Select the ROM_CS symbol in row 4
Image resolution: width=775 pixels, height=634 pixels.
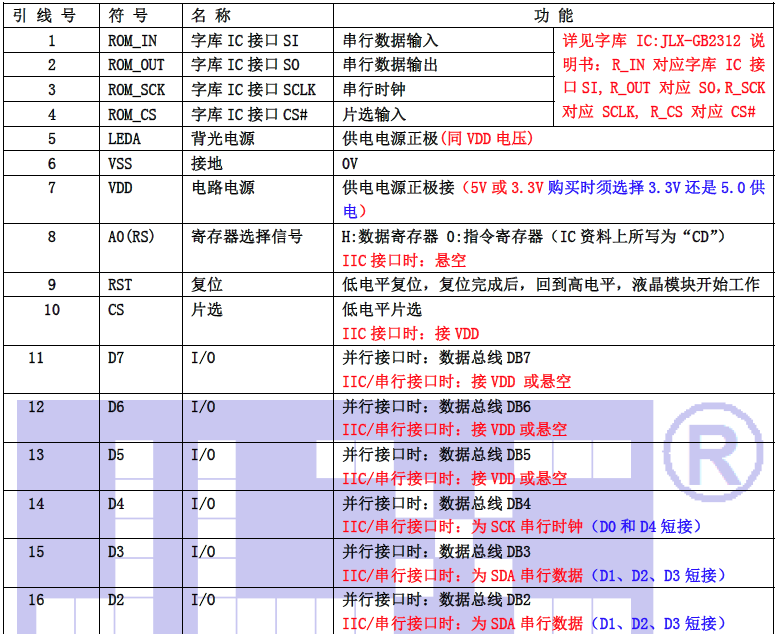132,114
